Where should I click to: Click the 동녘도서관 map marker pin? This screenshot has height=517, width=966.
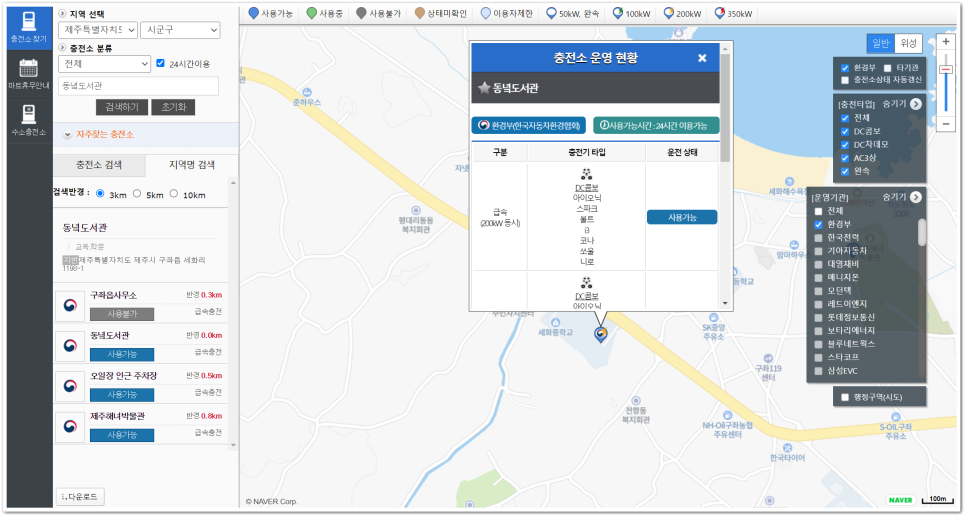(x=600, y=334)
